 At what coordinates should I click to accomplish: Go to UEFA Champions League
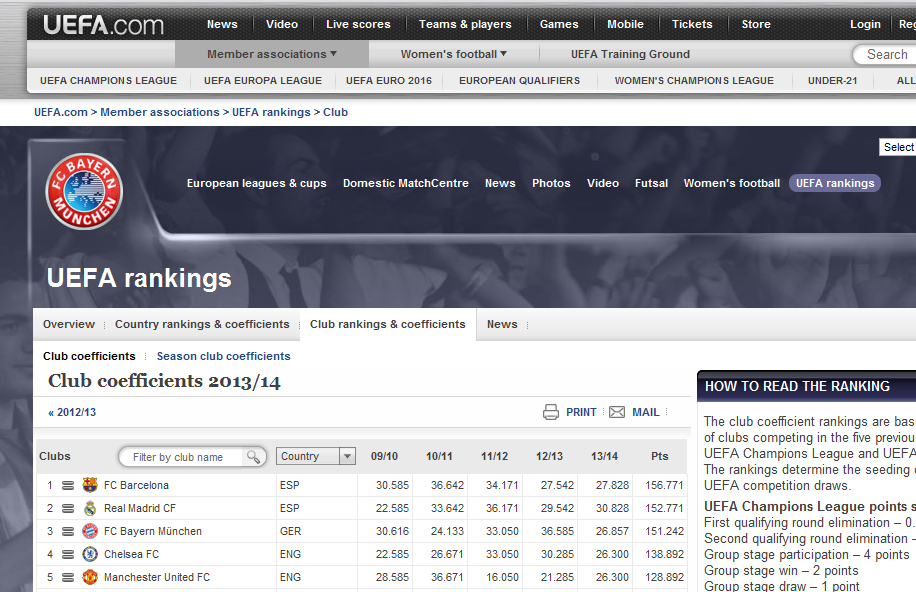point(108,81)
